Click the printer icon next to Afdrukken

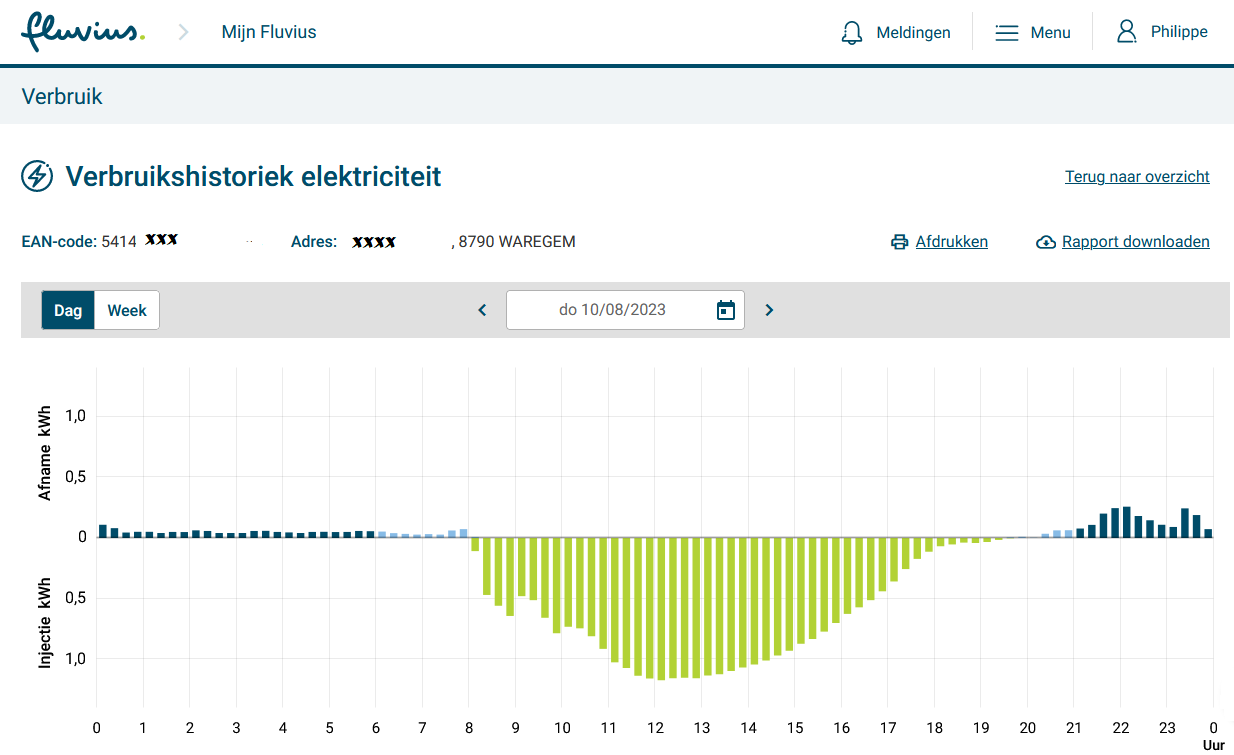pos(900,242)
